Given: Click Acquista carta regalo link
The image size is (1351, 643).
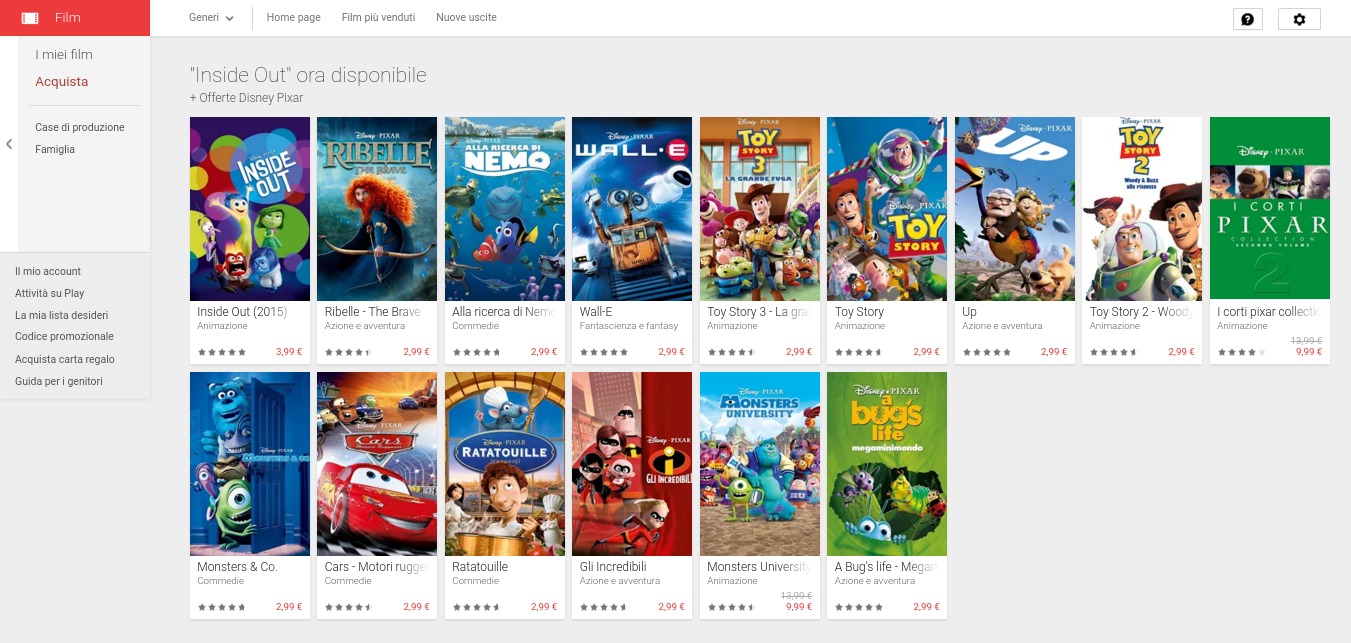Looking at the screenshot, I should (x=65, y=359).
